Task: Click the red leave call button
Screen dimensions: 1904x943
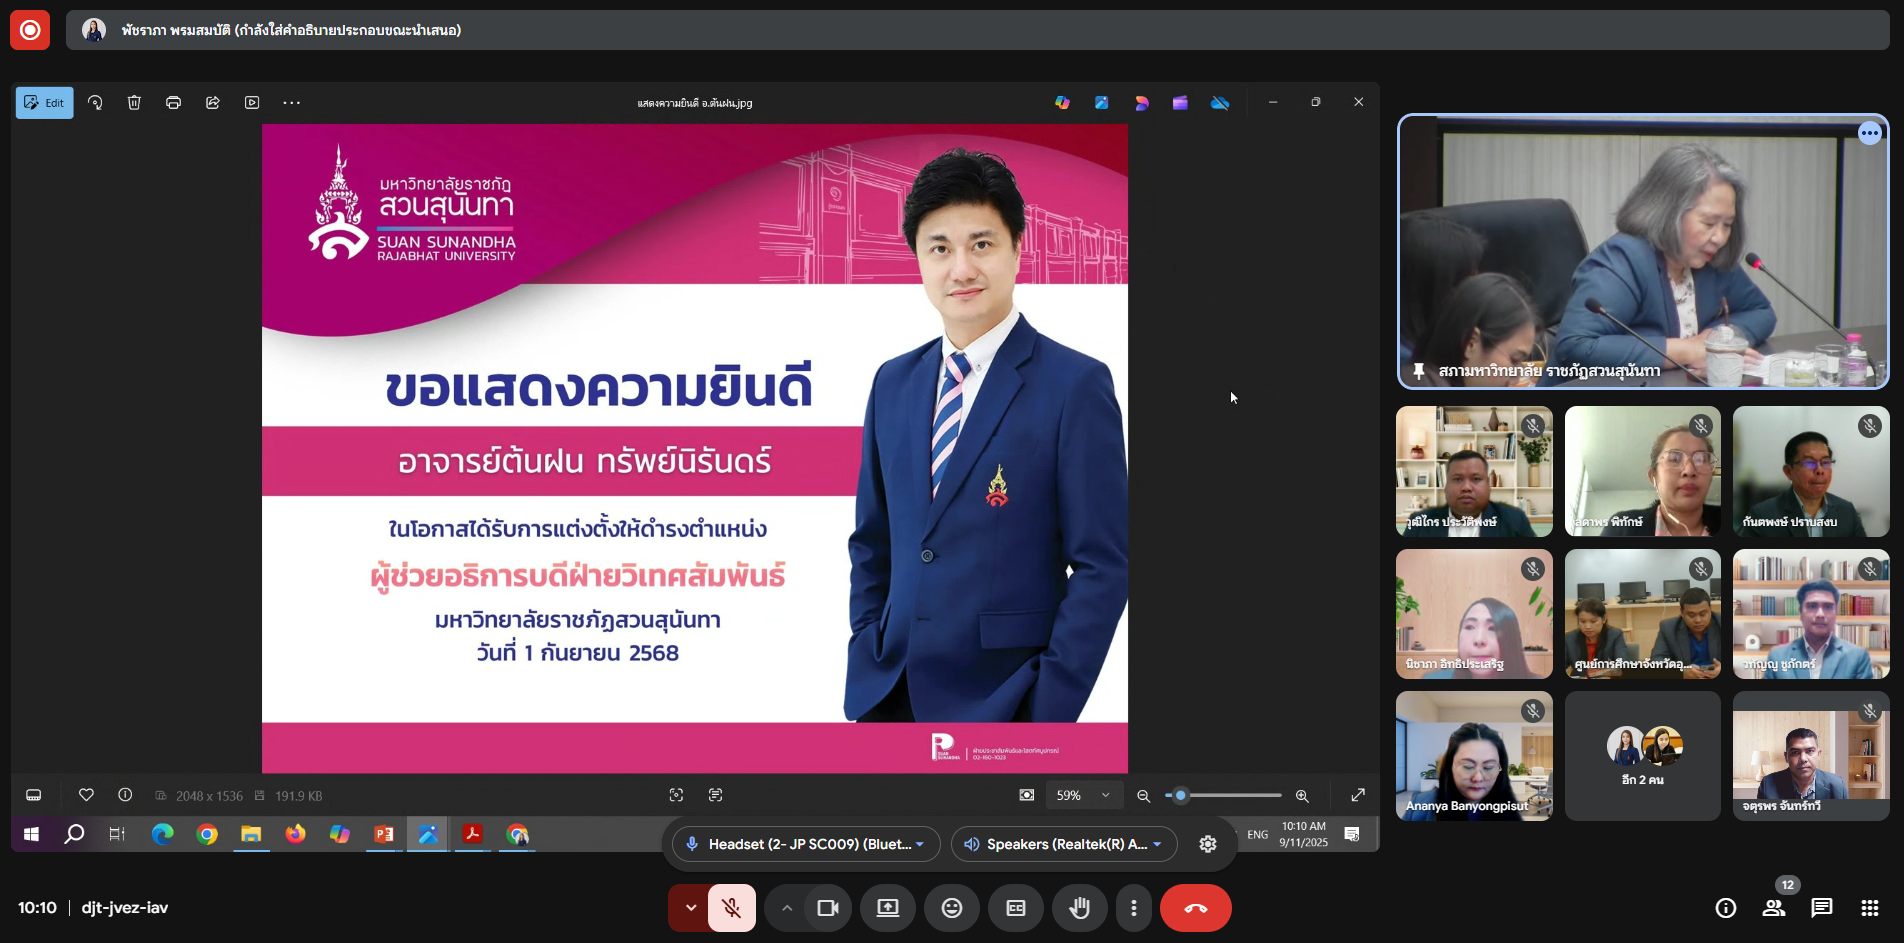Action: 1196,908
